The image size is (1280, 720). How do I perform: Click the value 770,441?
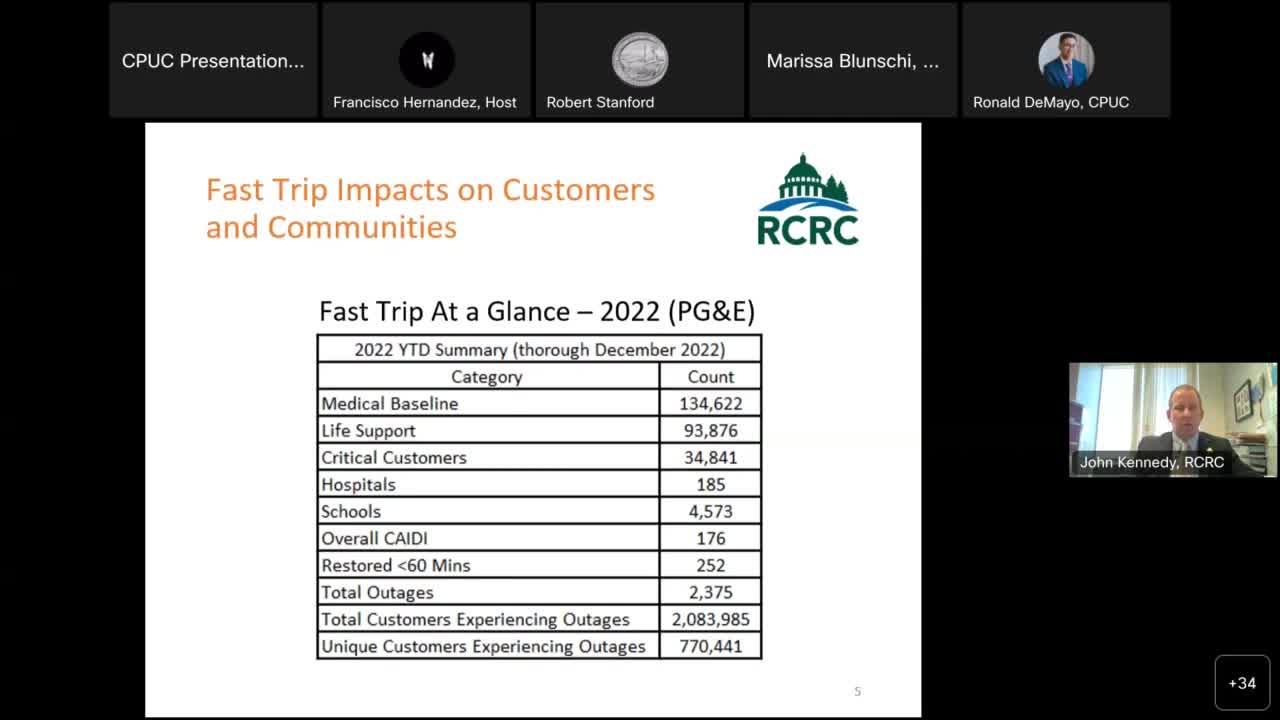click(x=711, y=647)
